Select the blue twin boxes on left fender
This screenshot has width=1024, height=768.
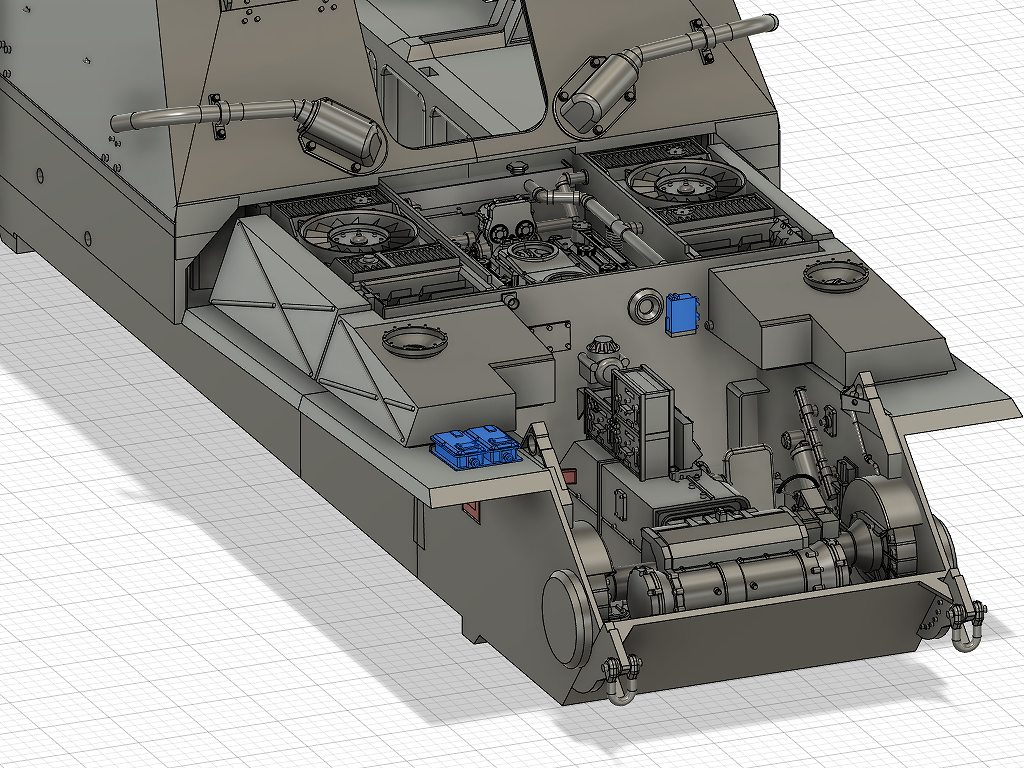coord(474,448)
